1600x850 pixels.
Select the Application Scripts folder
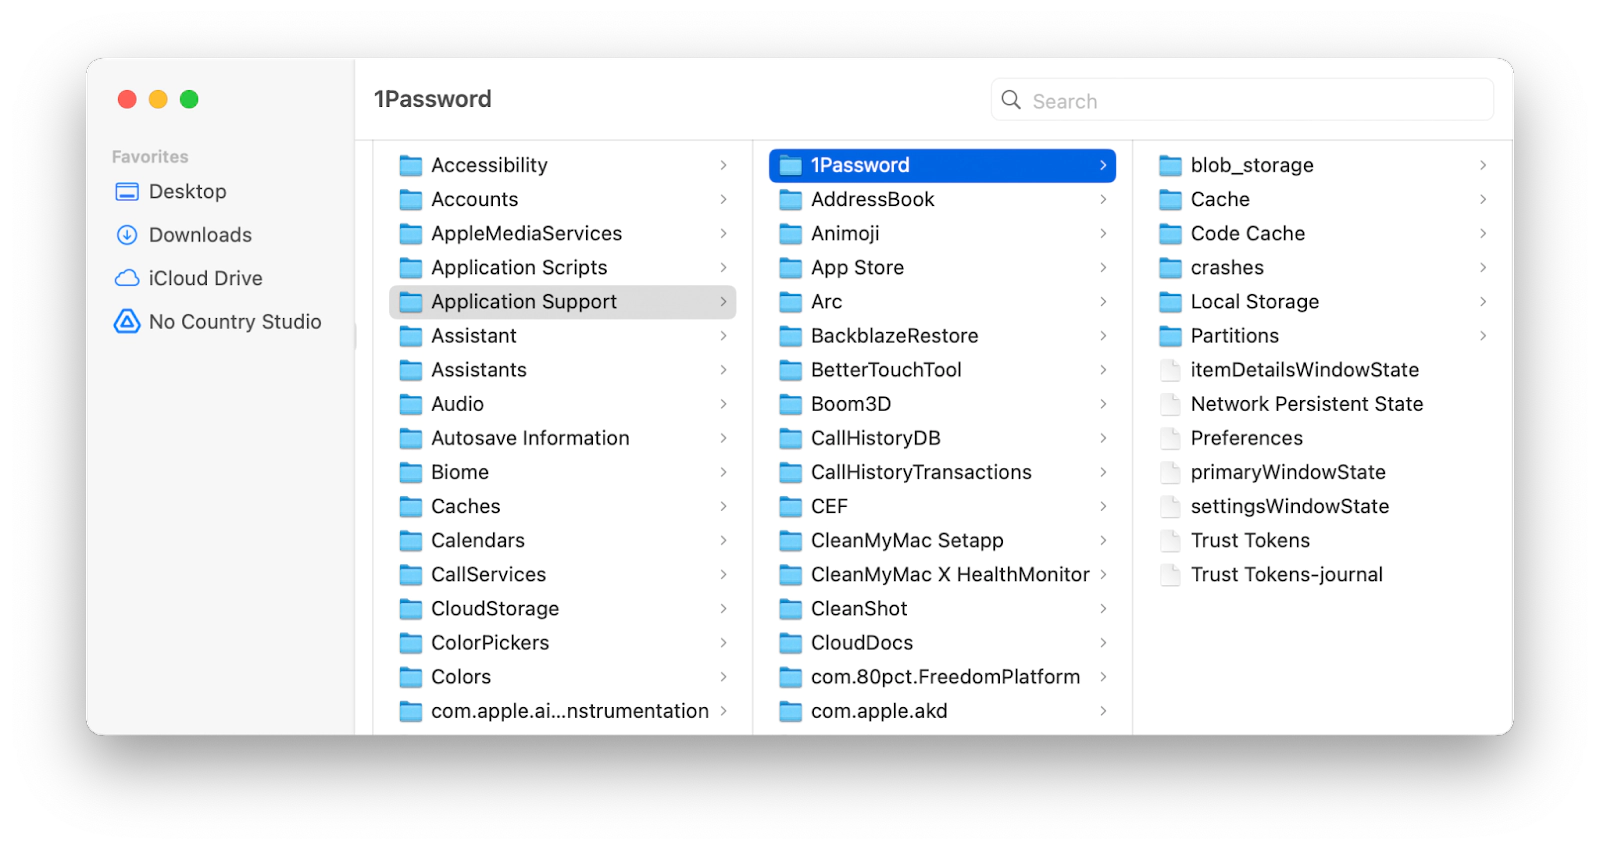tap(519, 268)
